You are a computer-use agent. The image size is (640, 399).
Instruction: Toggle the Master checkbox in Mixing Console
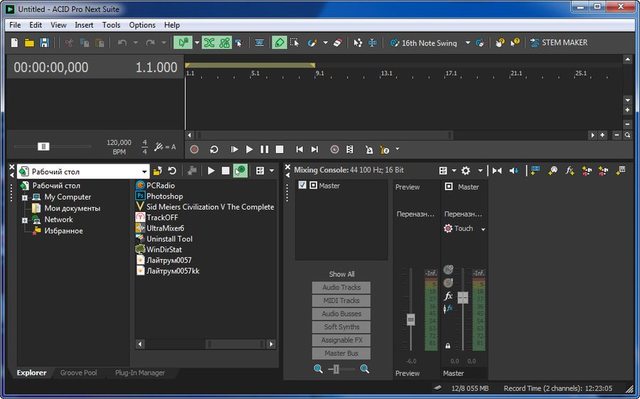click(302, 185)
